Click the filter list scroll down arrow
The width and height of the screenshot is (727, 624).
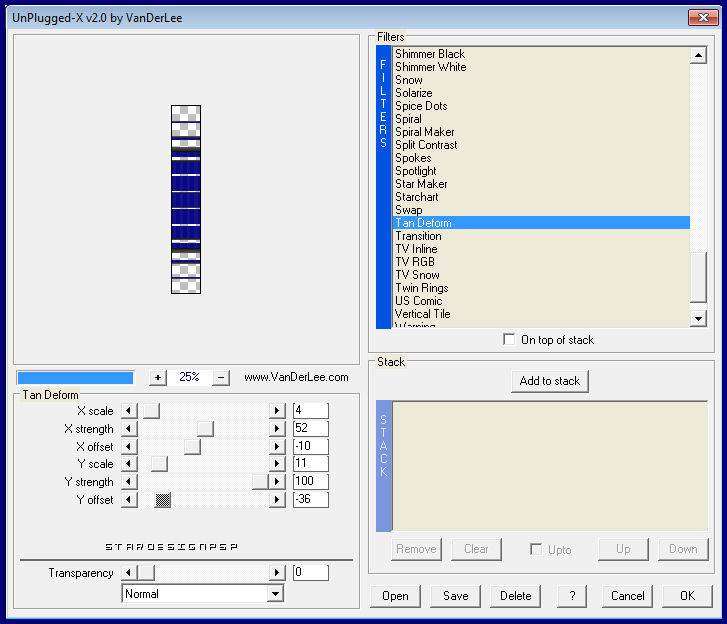(698, 318)
